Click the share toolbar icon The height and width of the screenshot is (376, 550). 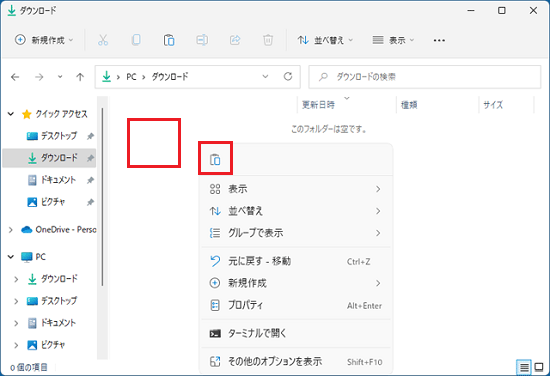click(235, 40)
